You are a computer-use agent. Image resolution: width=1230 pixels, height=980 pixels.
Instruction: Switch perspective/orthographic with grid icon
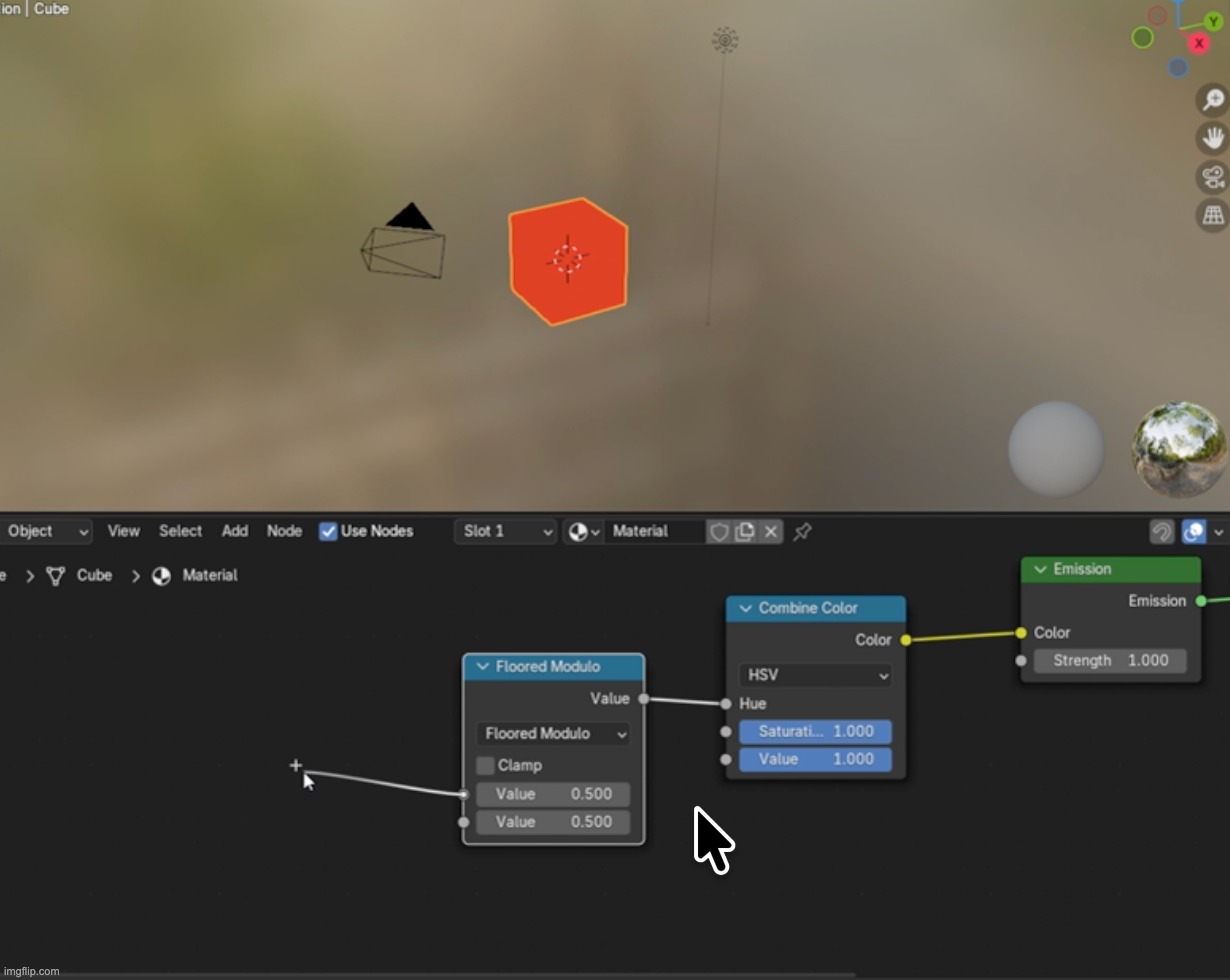[1212, 215]
